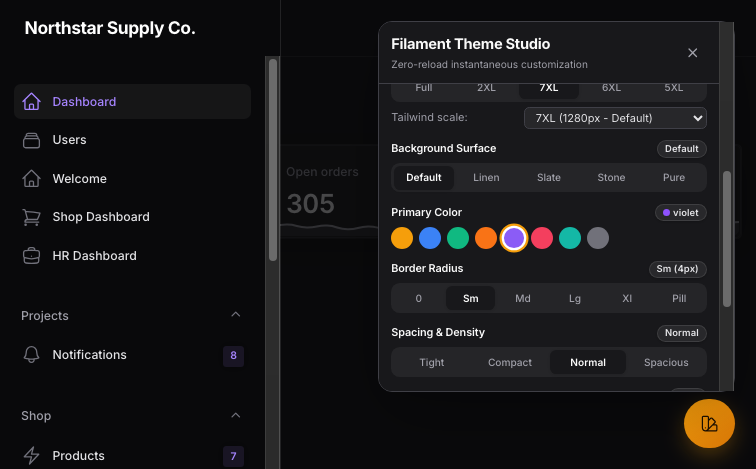The width and height of the screenshot is (756, 469).
Task: Pick the teal primary color swatch
Action: pyautogui.click(x=570, y=238)
